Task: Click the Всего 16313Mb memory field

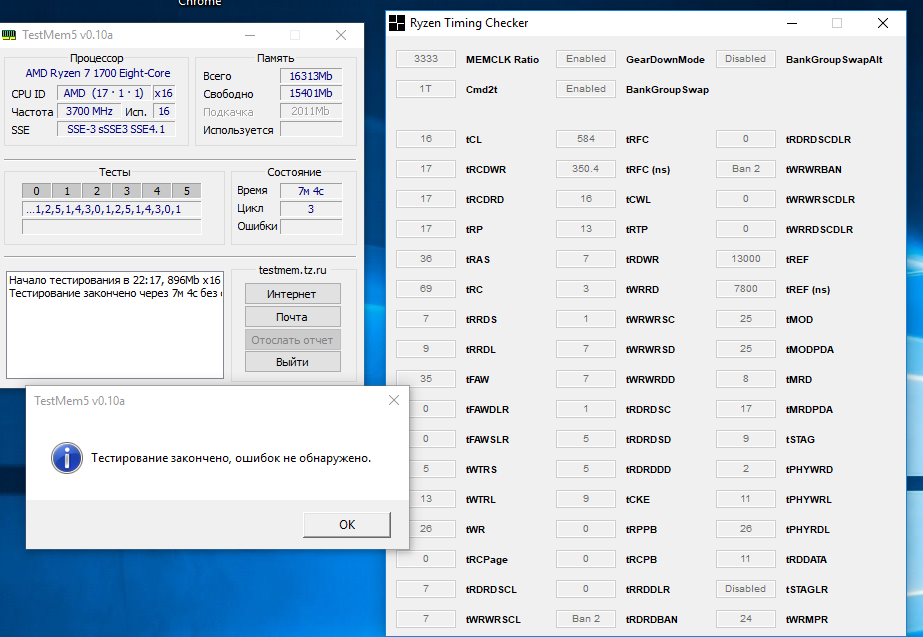Action: (x=311, y=76)
